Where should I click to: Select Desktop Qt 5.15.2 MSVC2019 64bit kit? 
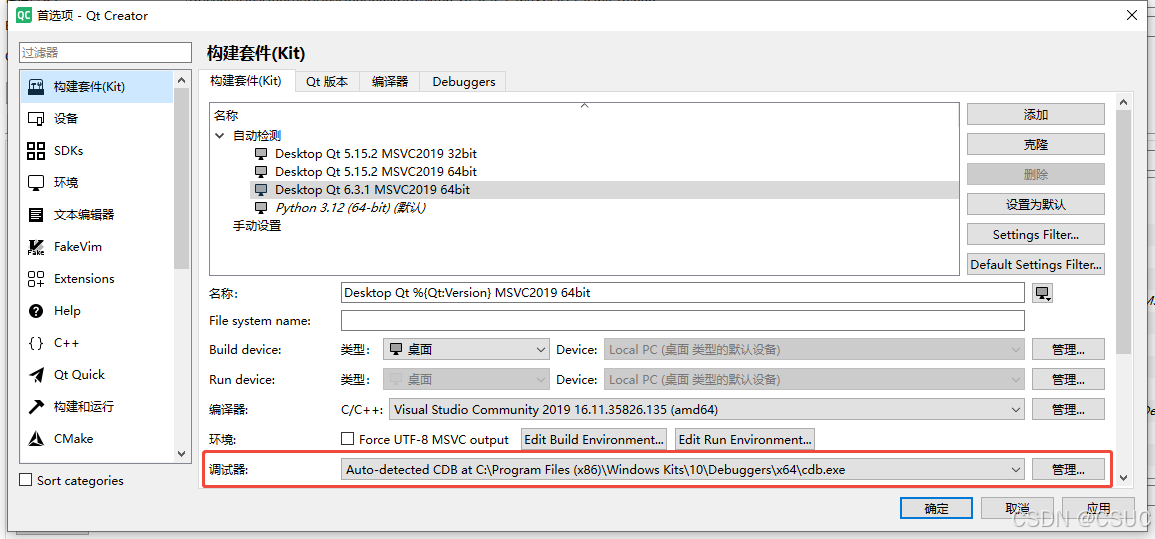376,172
